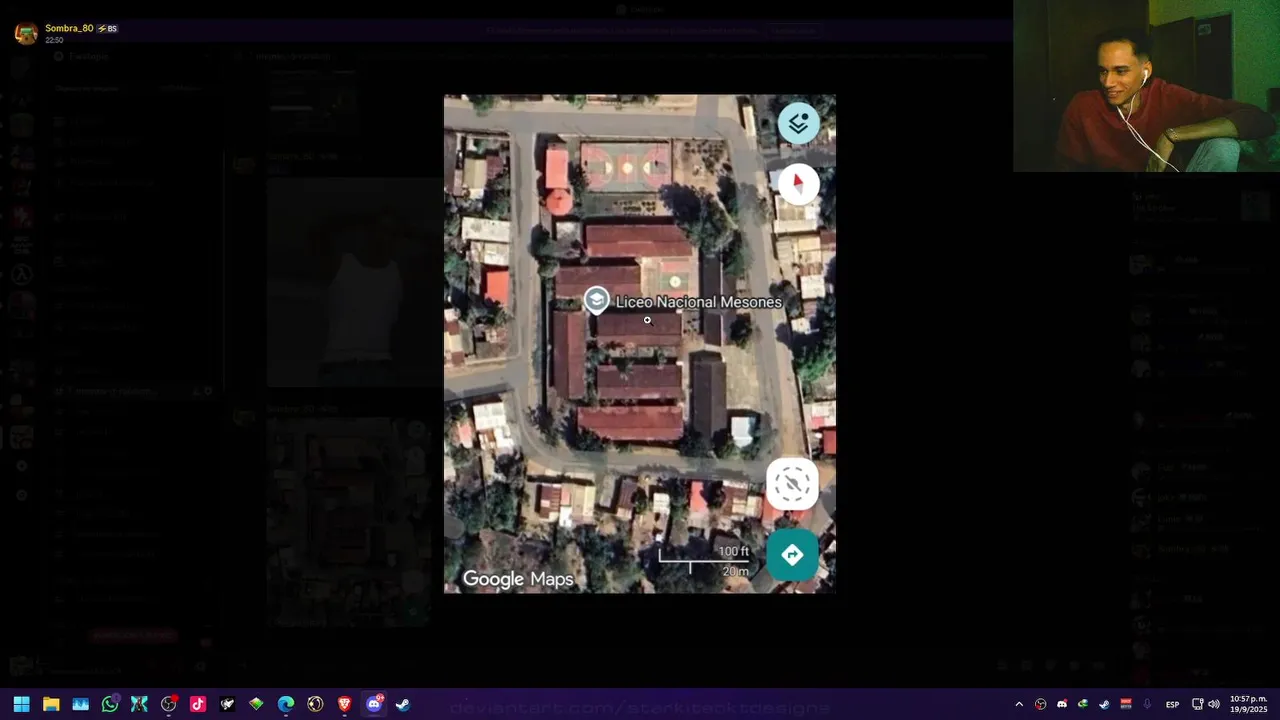1280x720 pixels.
Task: Switch the ESP input language
Action: click(1172, 704)
